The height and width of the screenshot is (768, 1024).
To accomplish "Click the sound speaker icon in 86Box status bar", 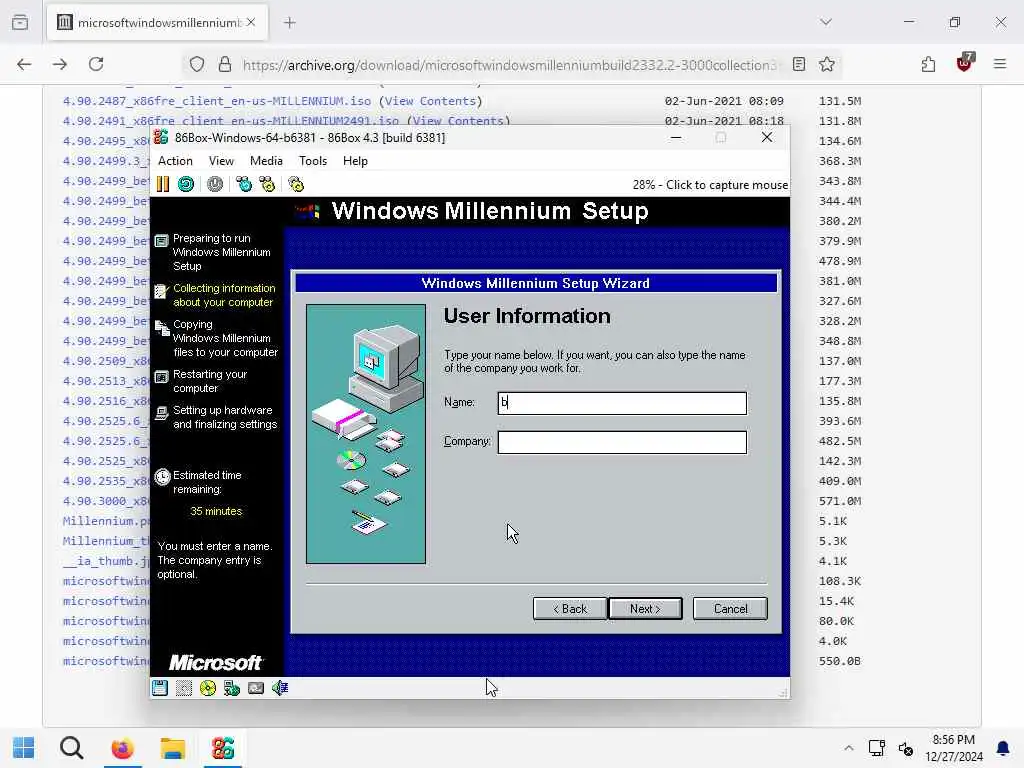I will click(x=280, y=688).
